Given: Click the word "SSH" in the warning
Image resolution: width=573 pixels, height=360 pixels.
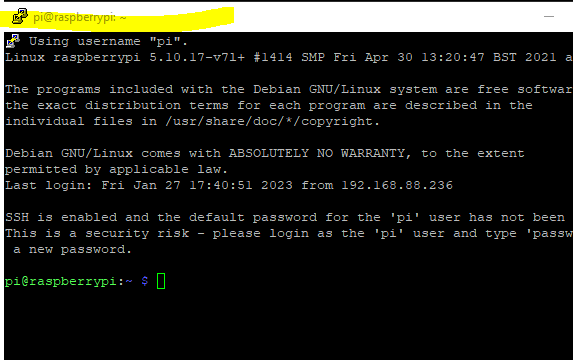Looking at the screenshot, I should pos(17,217).
